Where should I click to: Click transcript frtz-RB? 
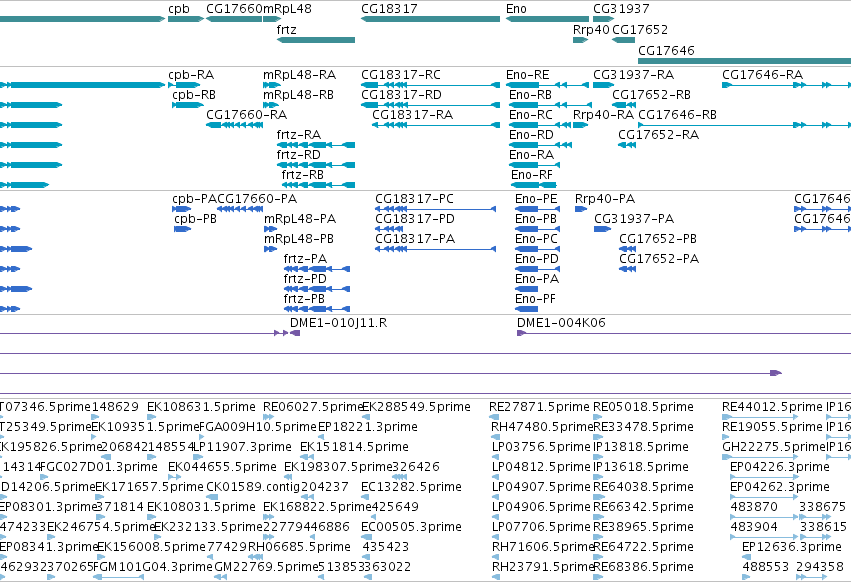point(302,175)
